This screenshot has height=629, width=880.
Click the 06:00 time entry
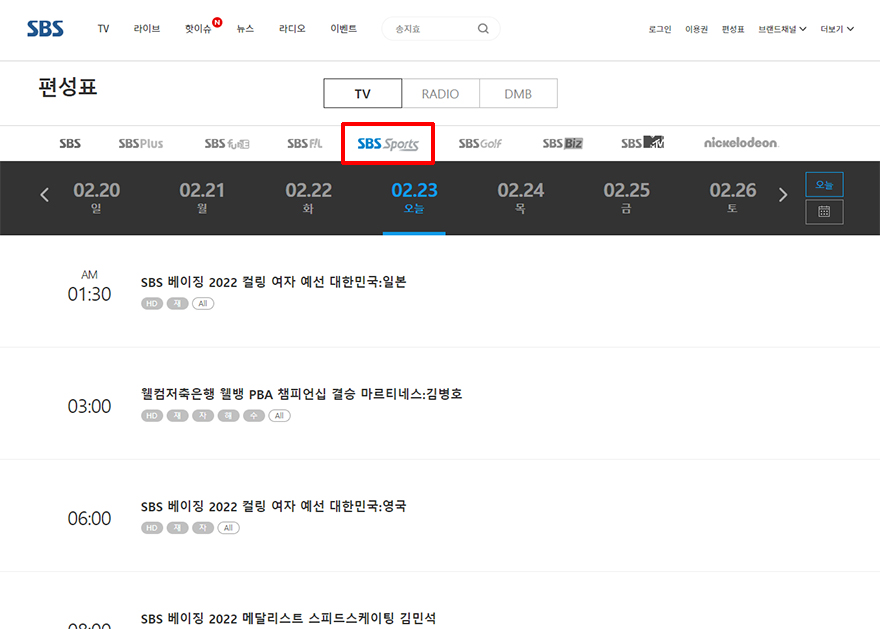(89, 518)
